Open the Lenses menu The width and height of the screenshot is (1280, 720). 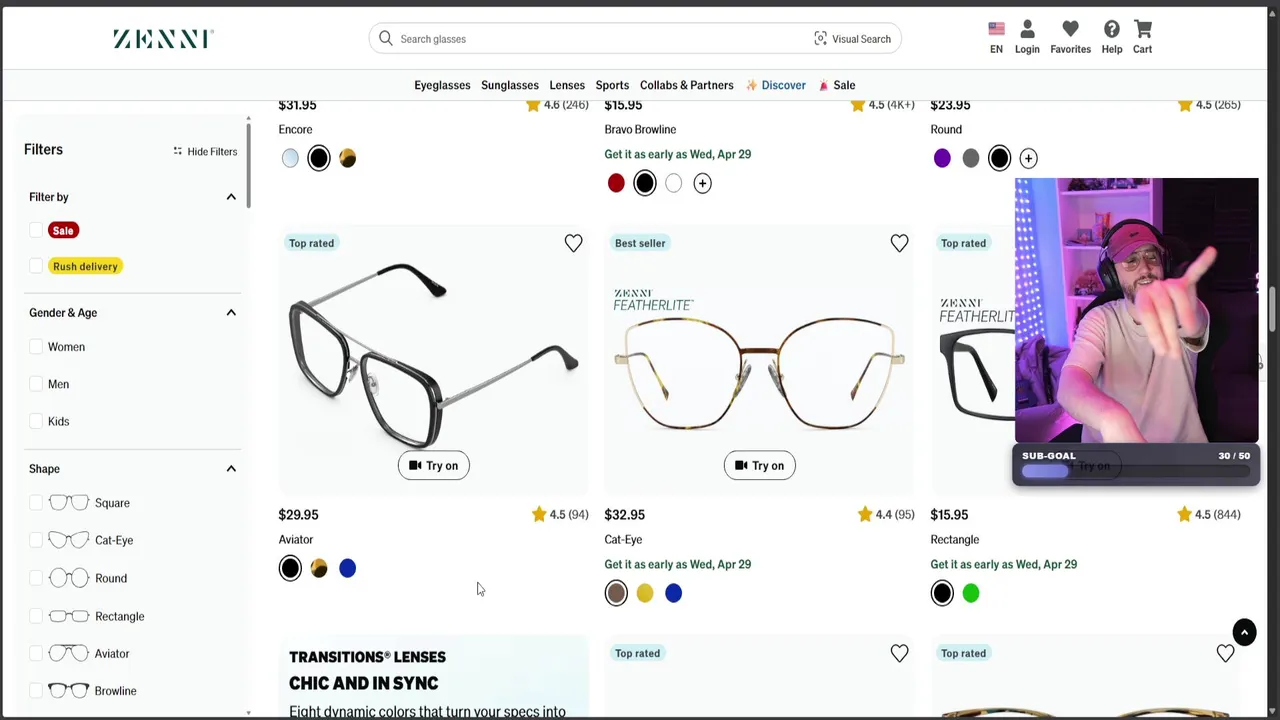click(567, 85)
